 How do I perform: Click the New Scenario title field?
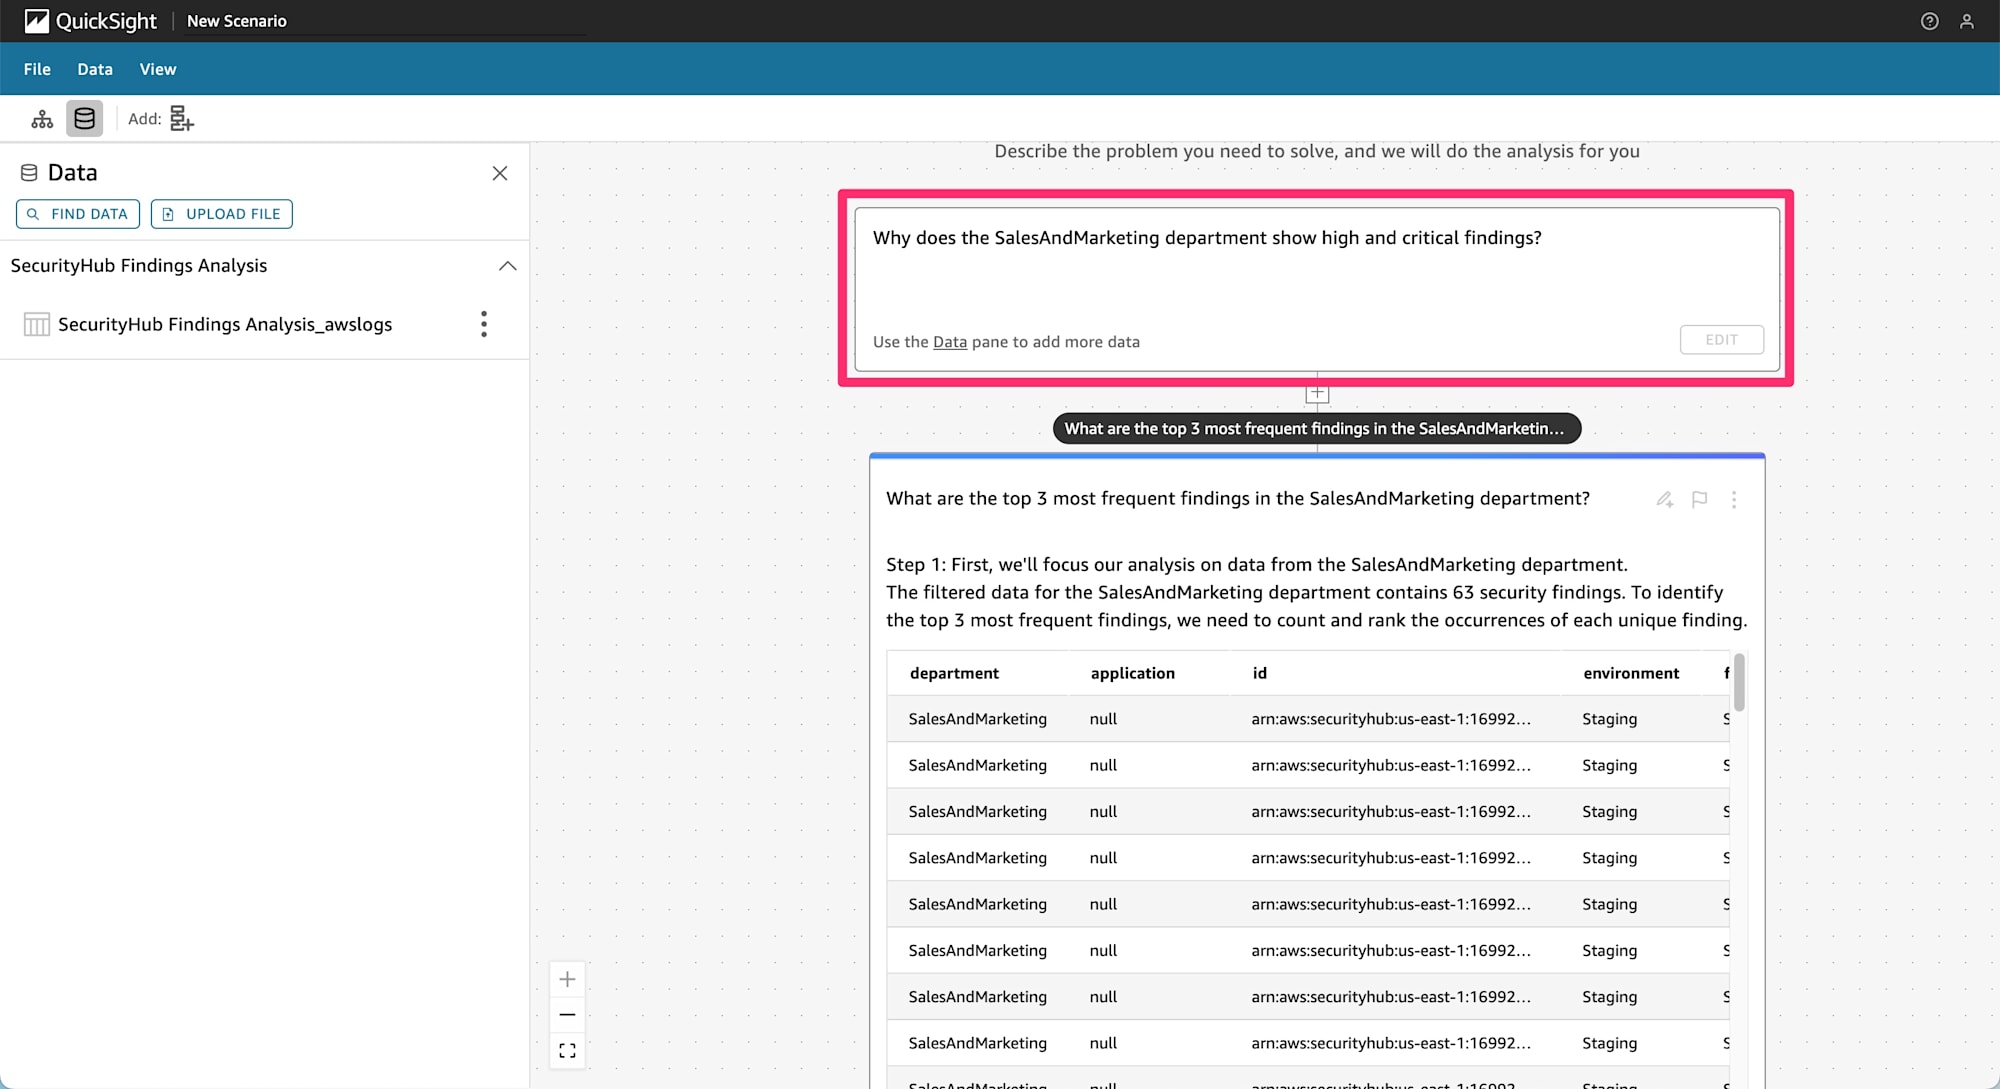click(x=385, y=21)
